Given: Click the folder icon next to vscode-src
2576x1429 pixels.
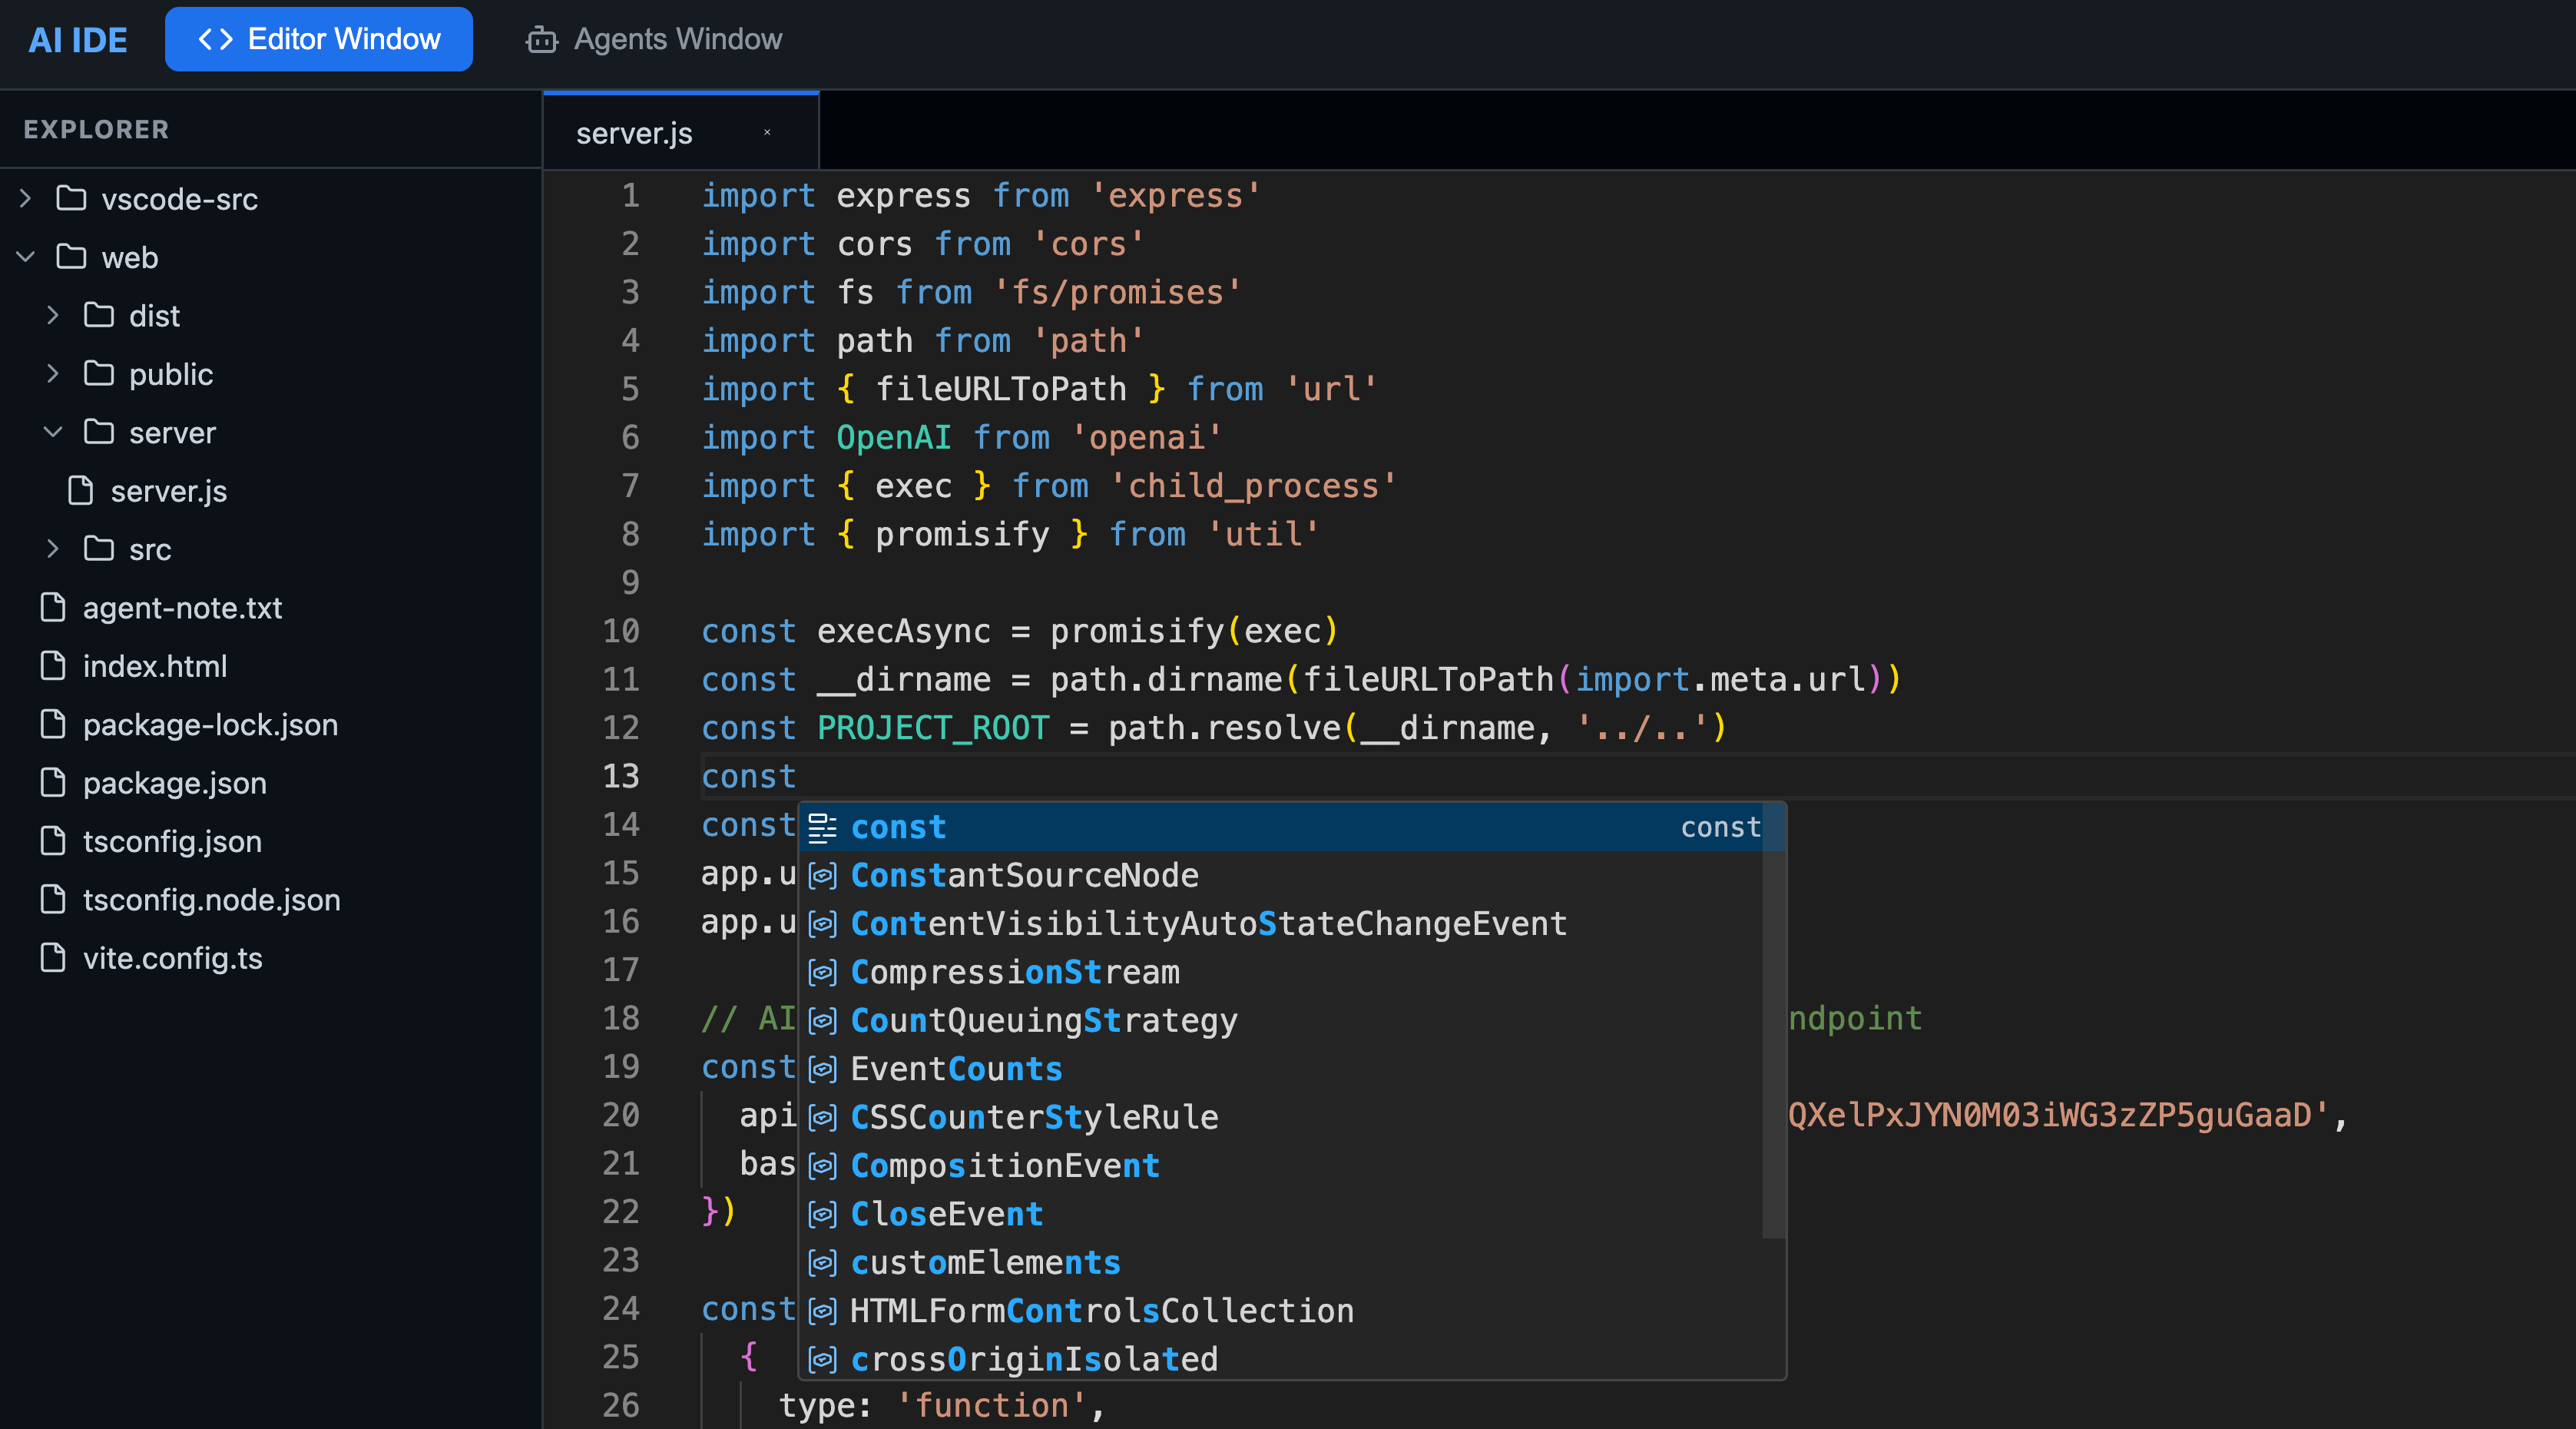Looking at the screenshot, I should pyautogui.click(x=71, y=198).
